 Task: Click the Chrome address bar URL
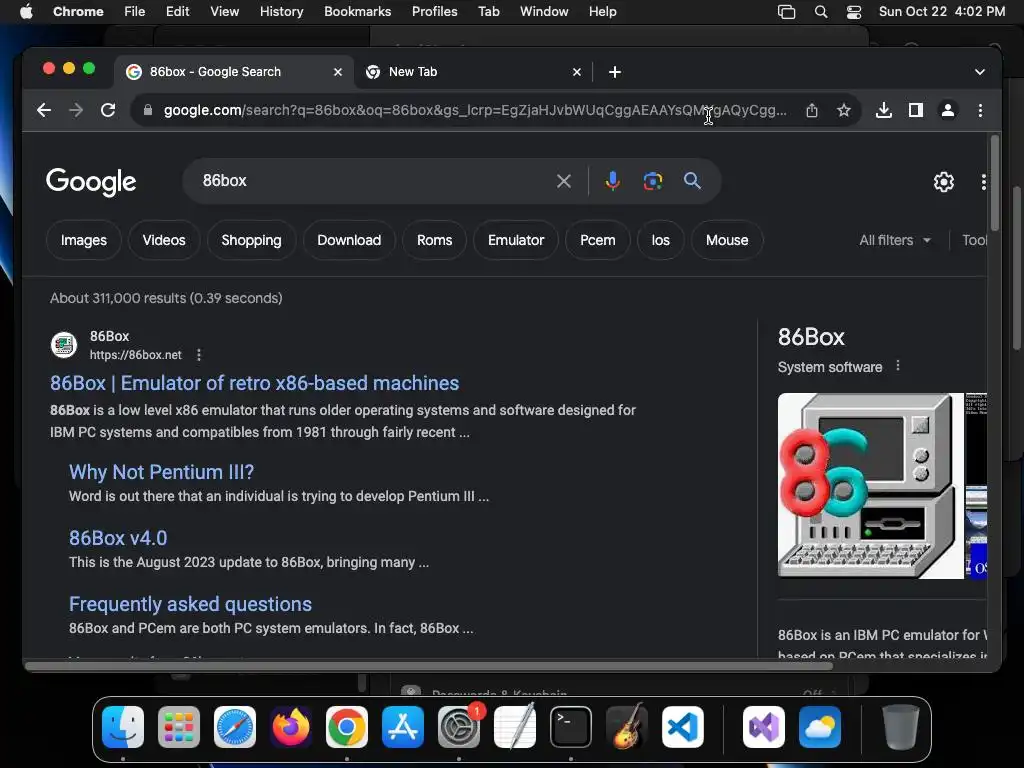pos(475,110)
